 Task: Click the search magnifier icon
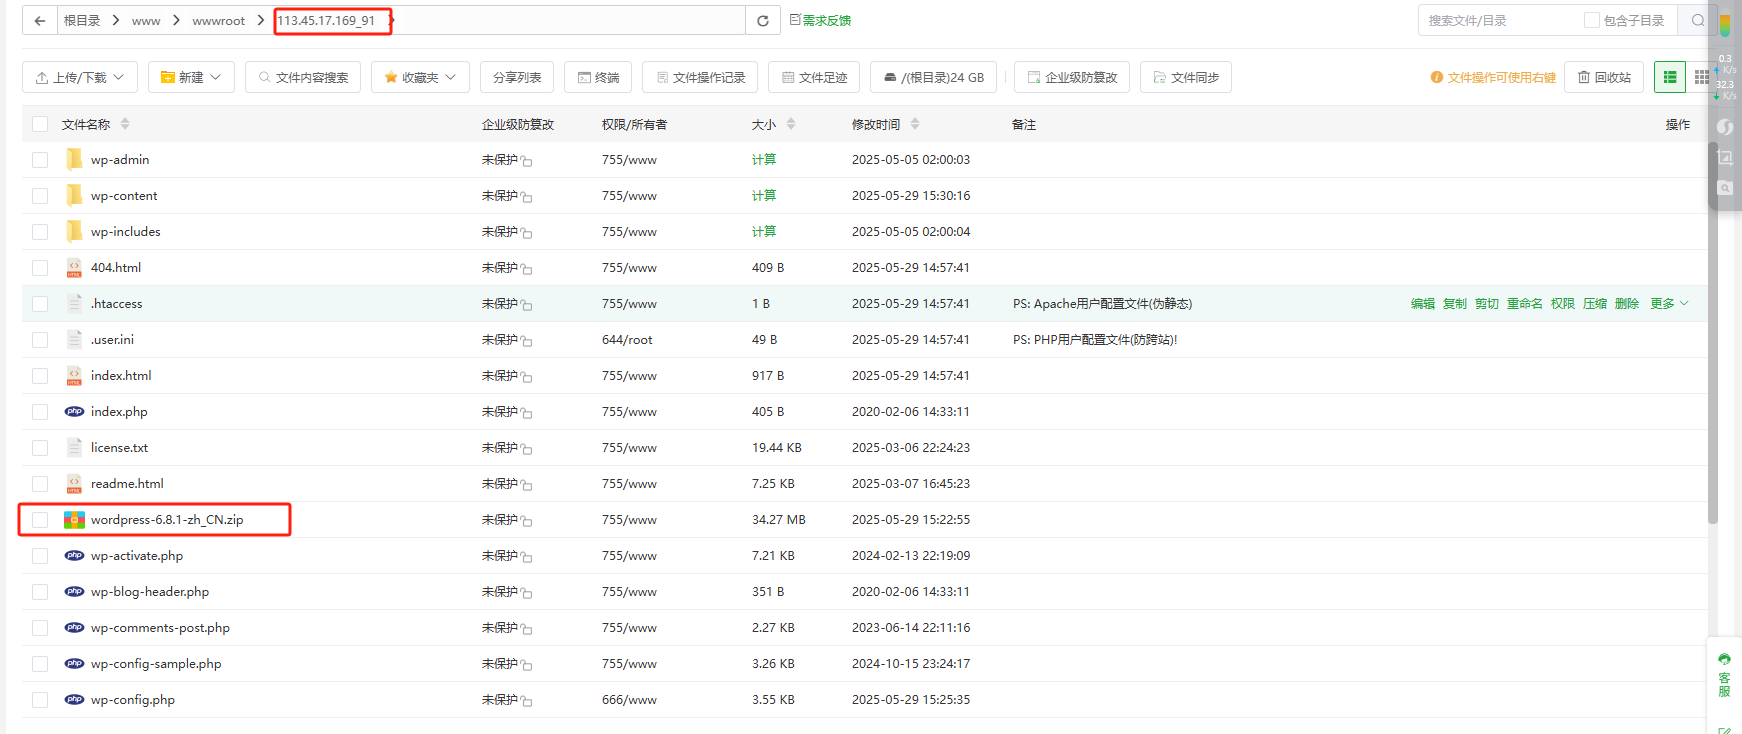coord(1697,20)
